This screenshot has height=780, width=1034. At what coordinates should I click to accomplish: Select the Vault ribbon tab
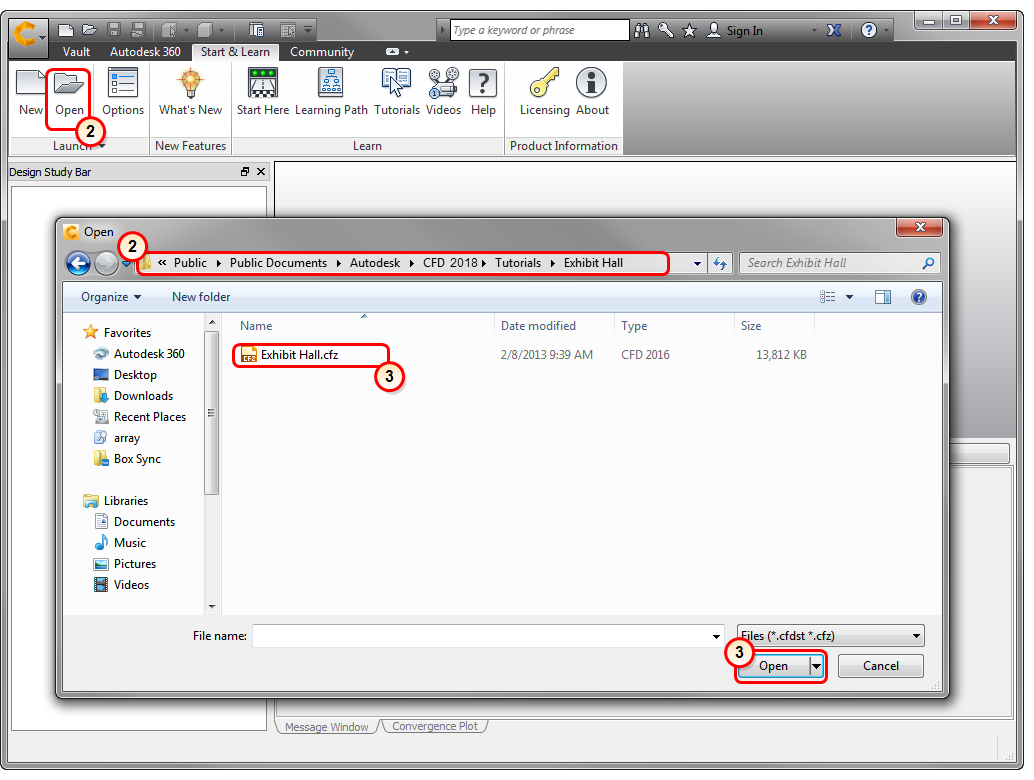pos(76,51)
